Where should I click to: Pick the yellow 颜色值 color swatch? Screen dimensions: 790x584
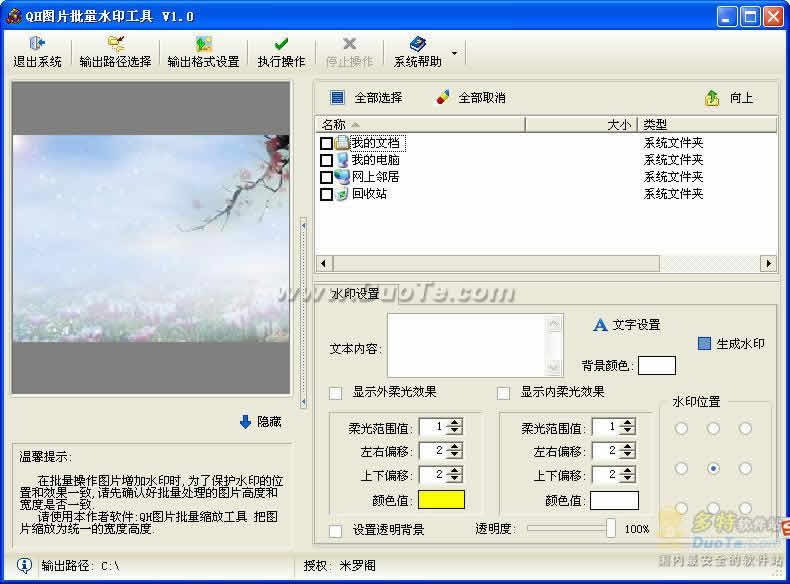pyautogui.click(x=441, y=500)
